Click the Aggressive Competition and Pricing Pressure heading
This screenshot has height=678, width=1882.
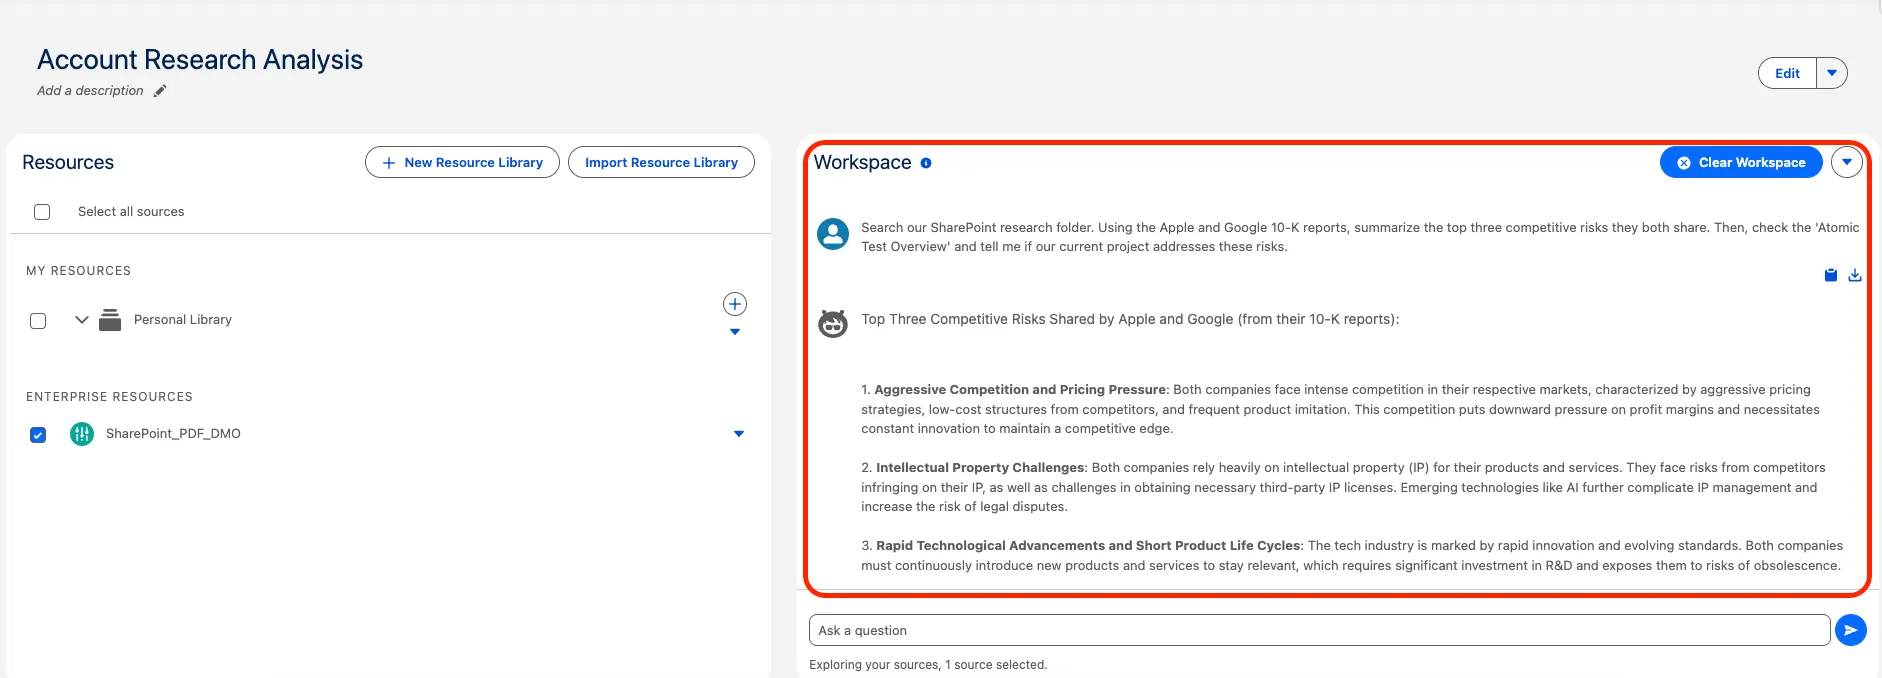(x=1020, y=390)
